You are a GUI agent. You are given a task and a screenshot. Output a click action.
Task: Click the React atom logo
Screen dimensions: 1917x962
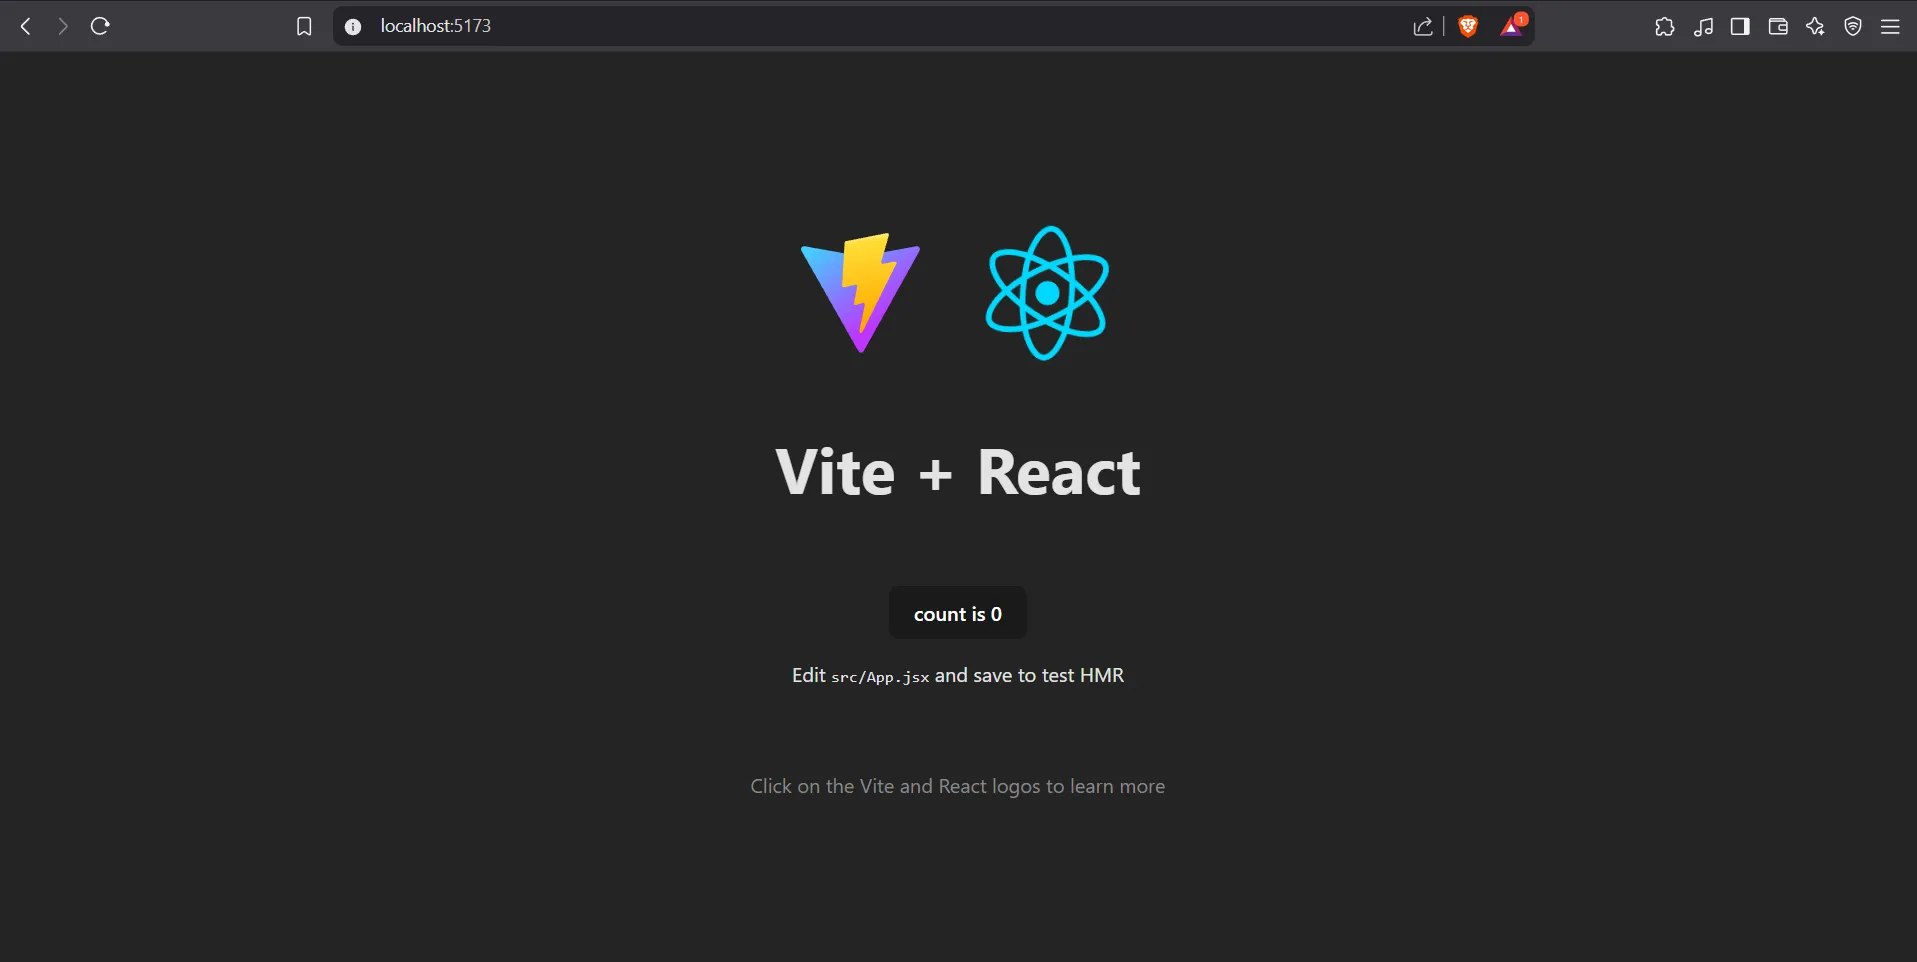1048,292
